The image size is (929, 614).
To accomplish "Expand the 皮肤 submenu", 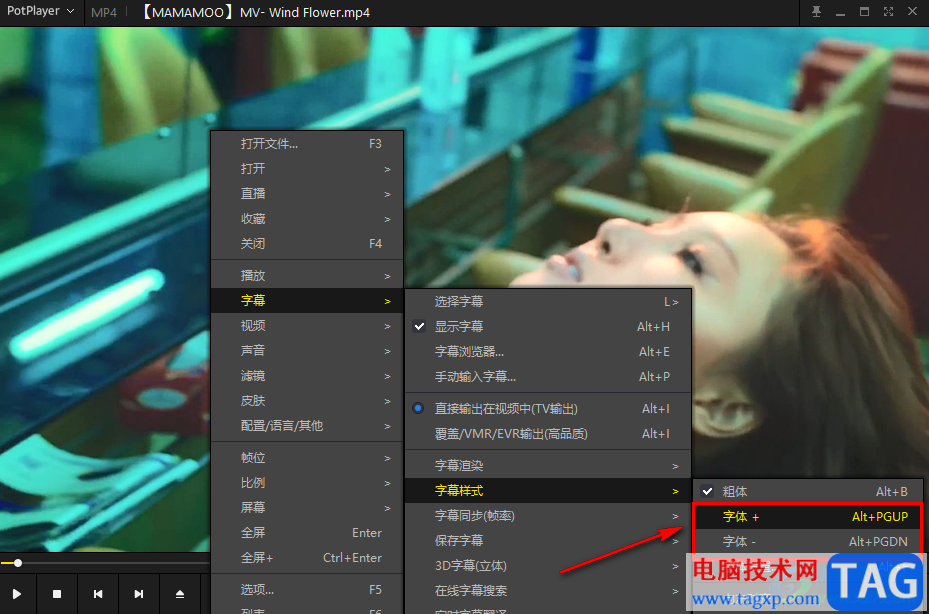I will coord(307,401).
